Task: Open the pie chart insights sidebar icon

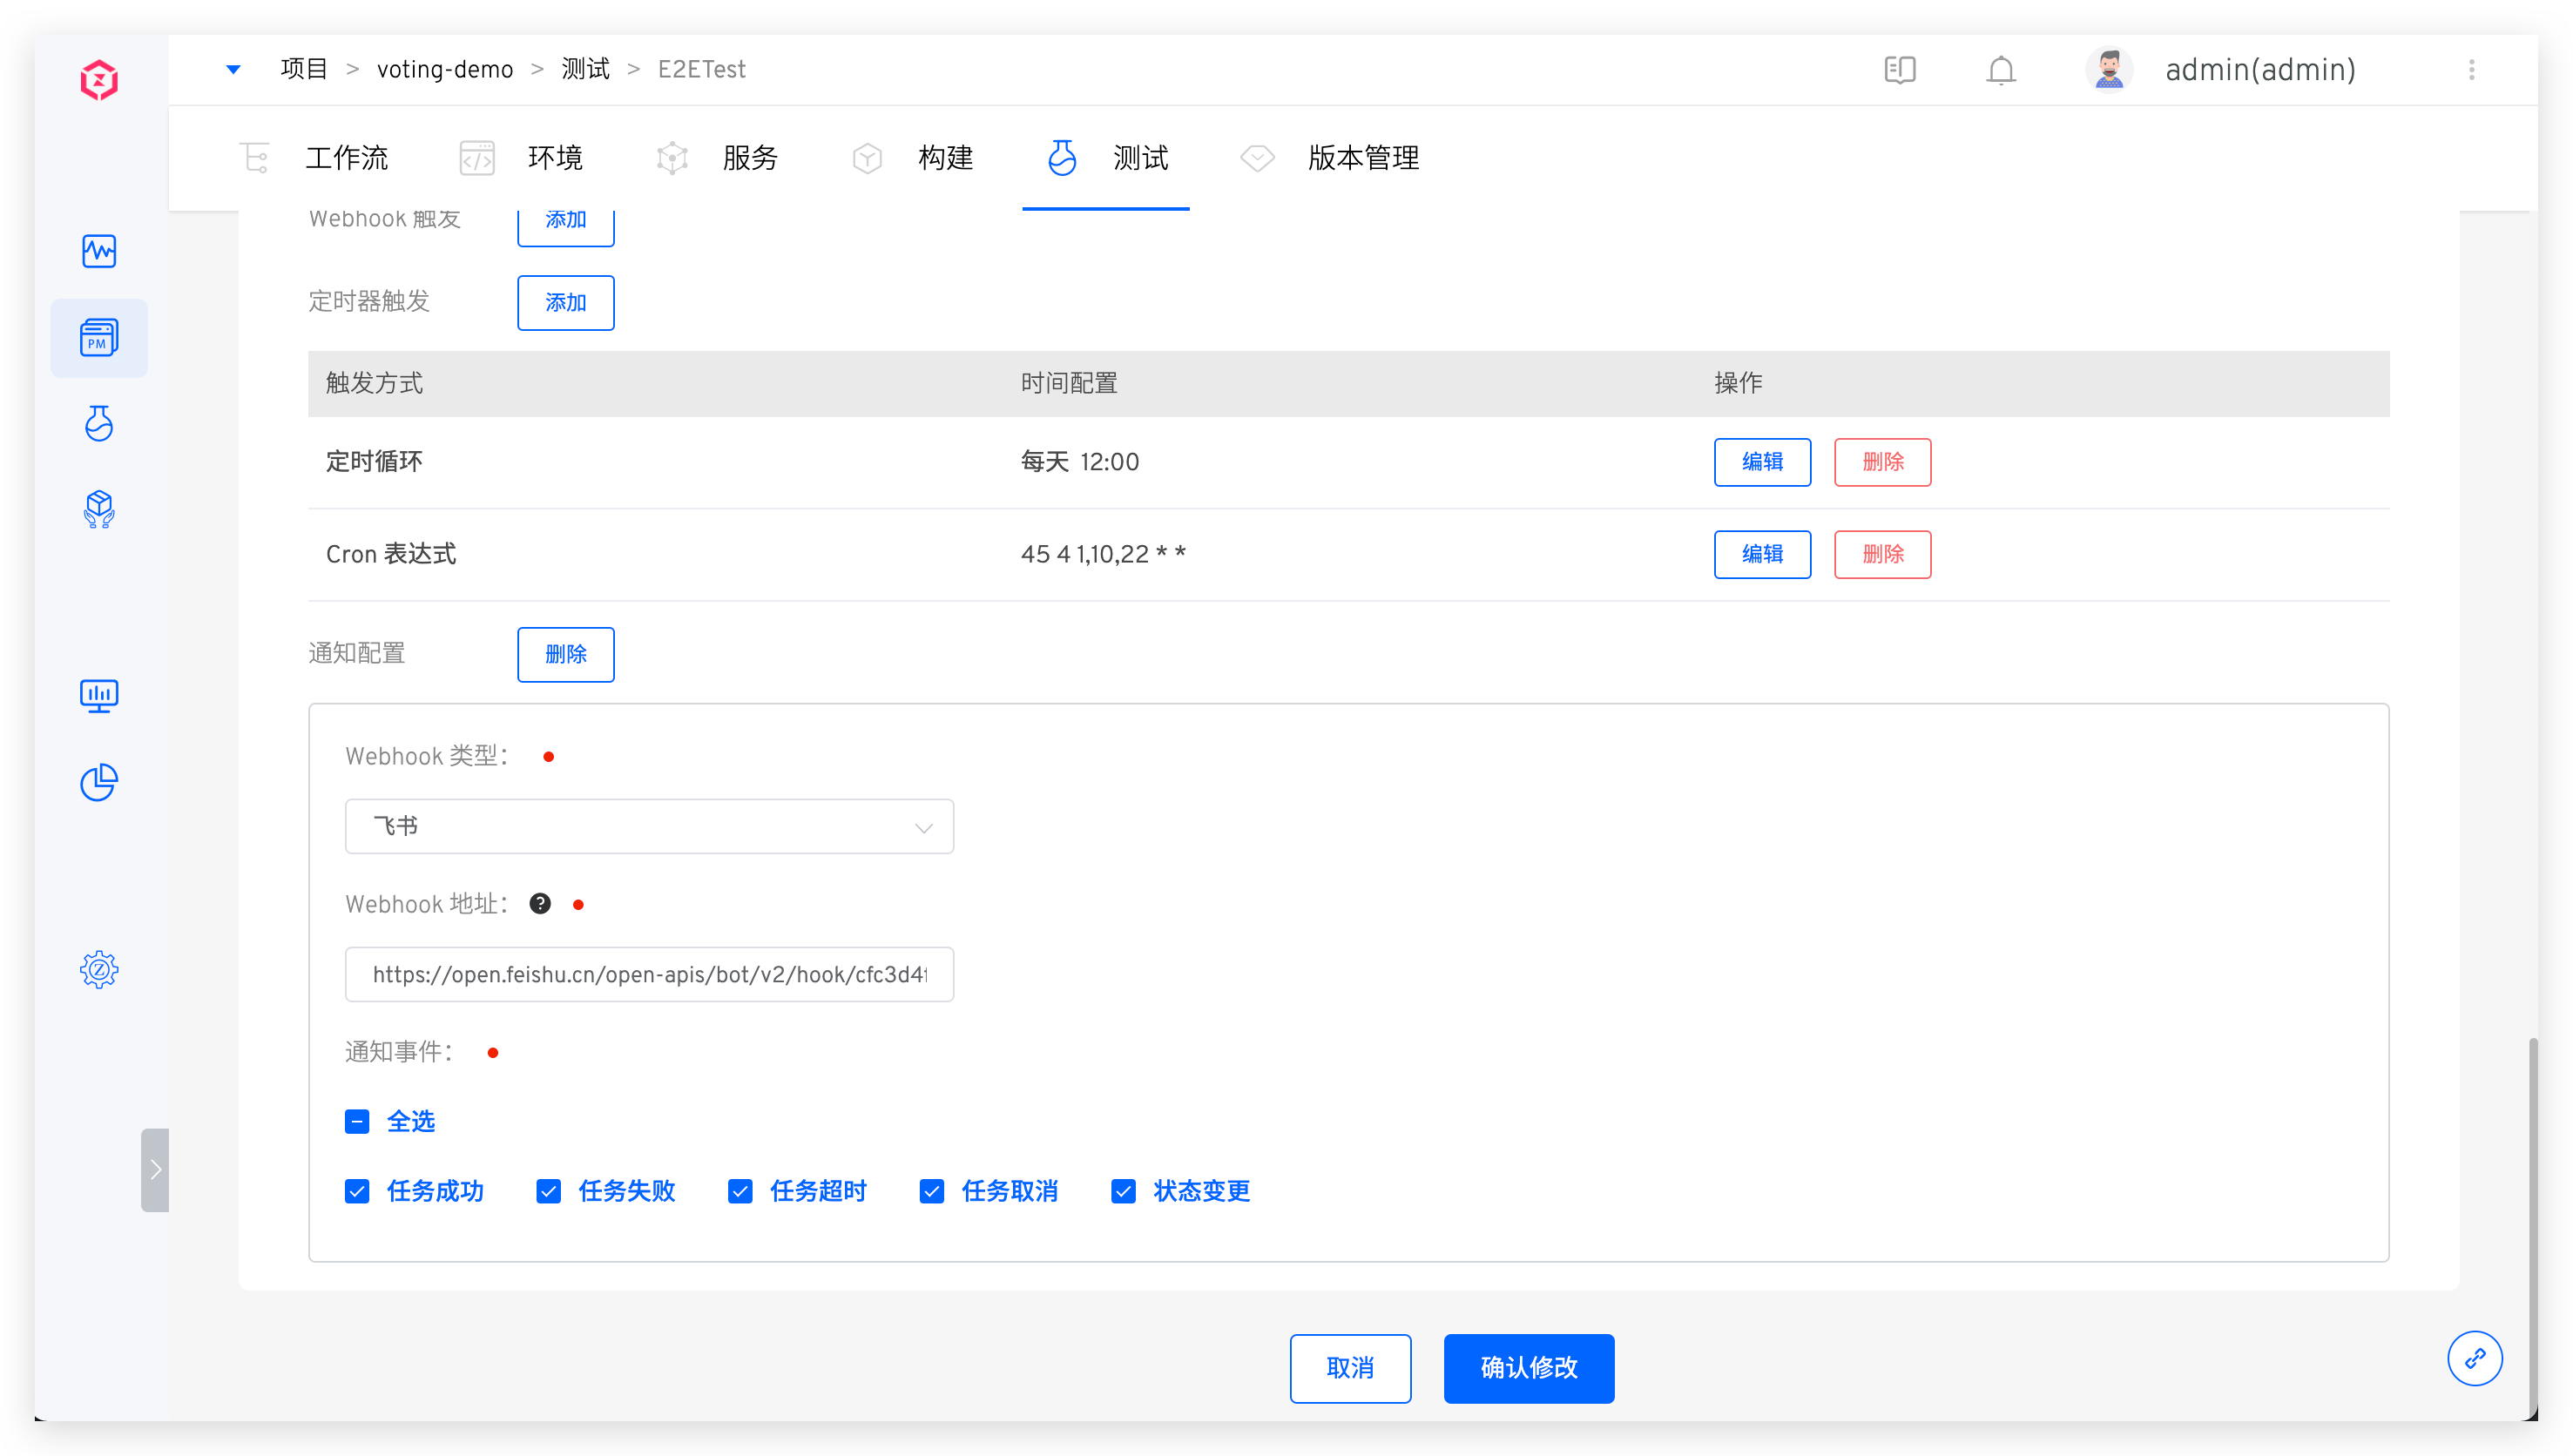Action: [x=99, y=783]
